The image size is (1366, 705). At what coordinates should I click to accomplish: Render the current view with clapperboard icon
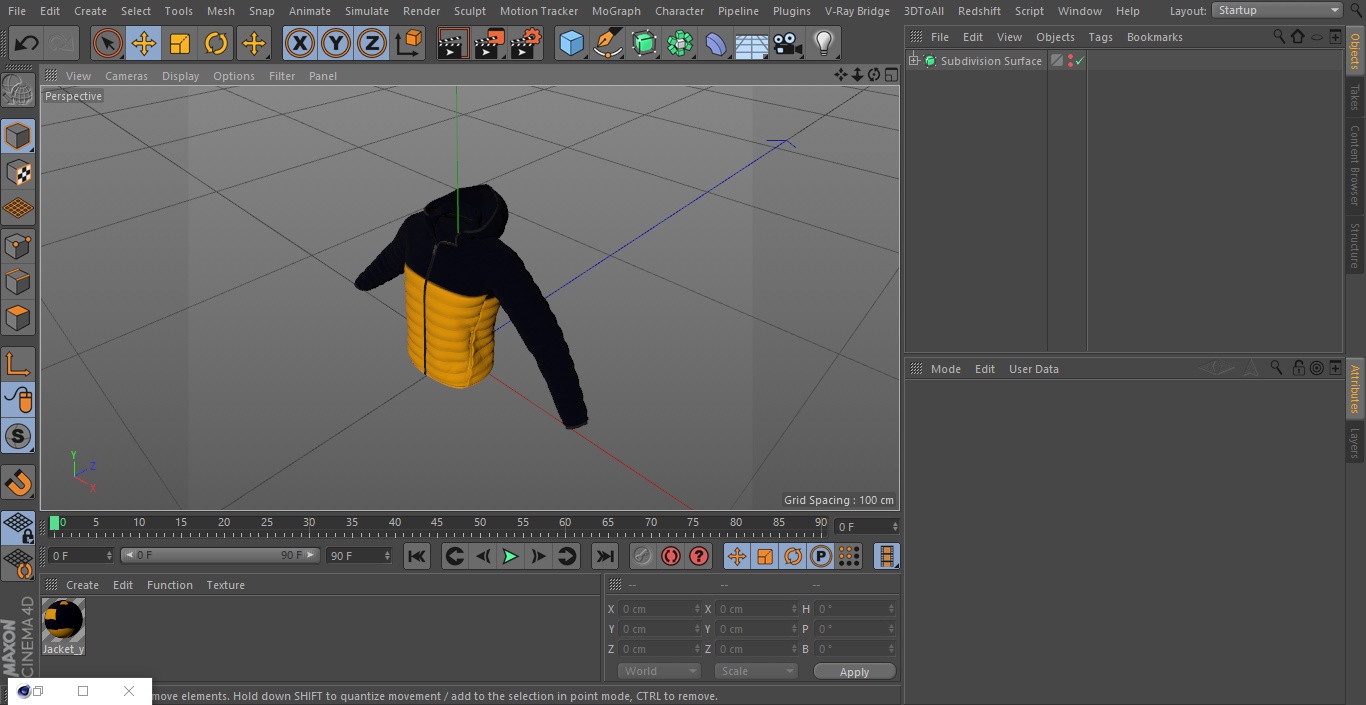(x=453, y=44)
